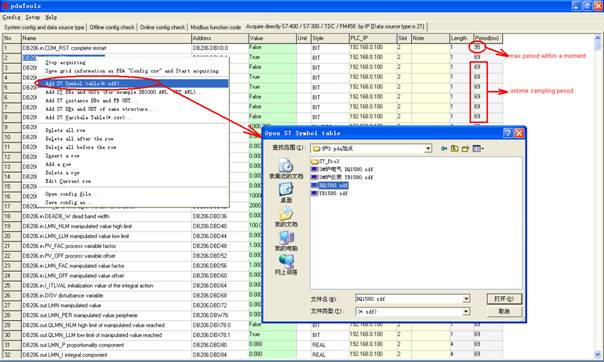The height and width of the screenshot is (362, 604).
Task: Open the Help menu
Action: [x=51, y=17]
